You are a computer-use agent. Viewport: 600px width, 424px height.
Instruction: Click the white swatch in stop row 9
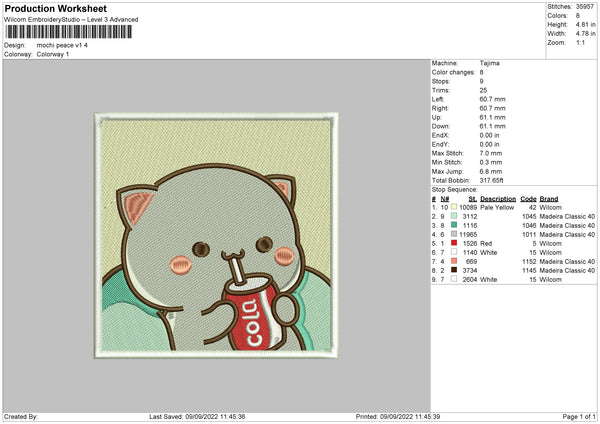[x=454, y=279]
